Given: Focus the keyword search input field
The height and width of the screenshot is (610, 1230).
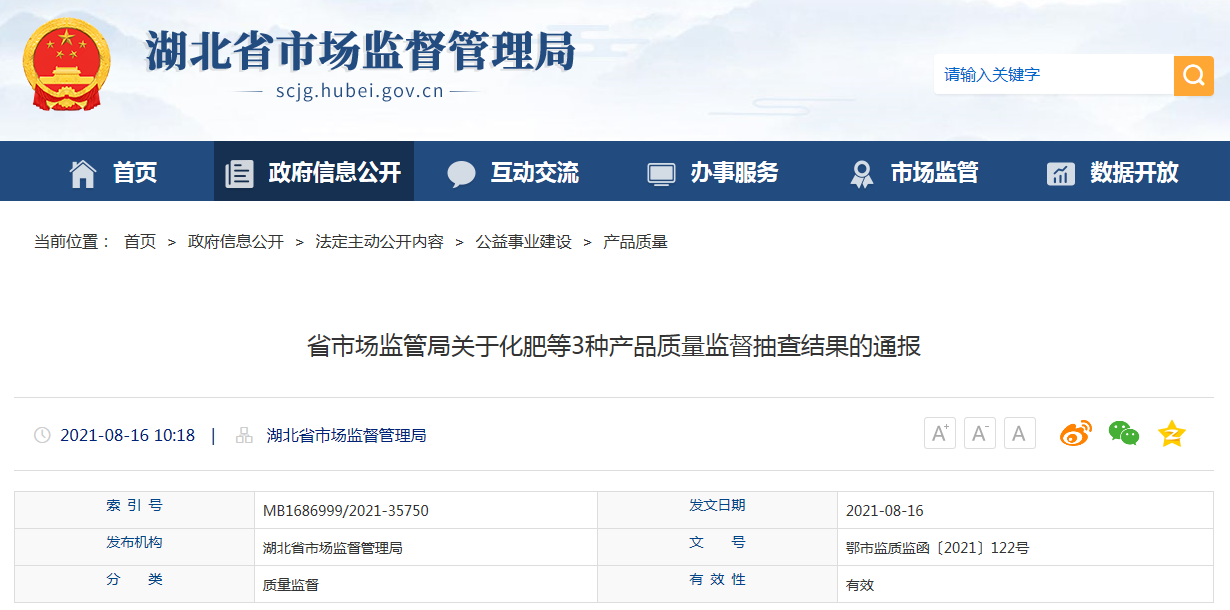Looking at the screenshot, I should (x=1053, y=75).
